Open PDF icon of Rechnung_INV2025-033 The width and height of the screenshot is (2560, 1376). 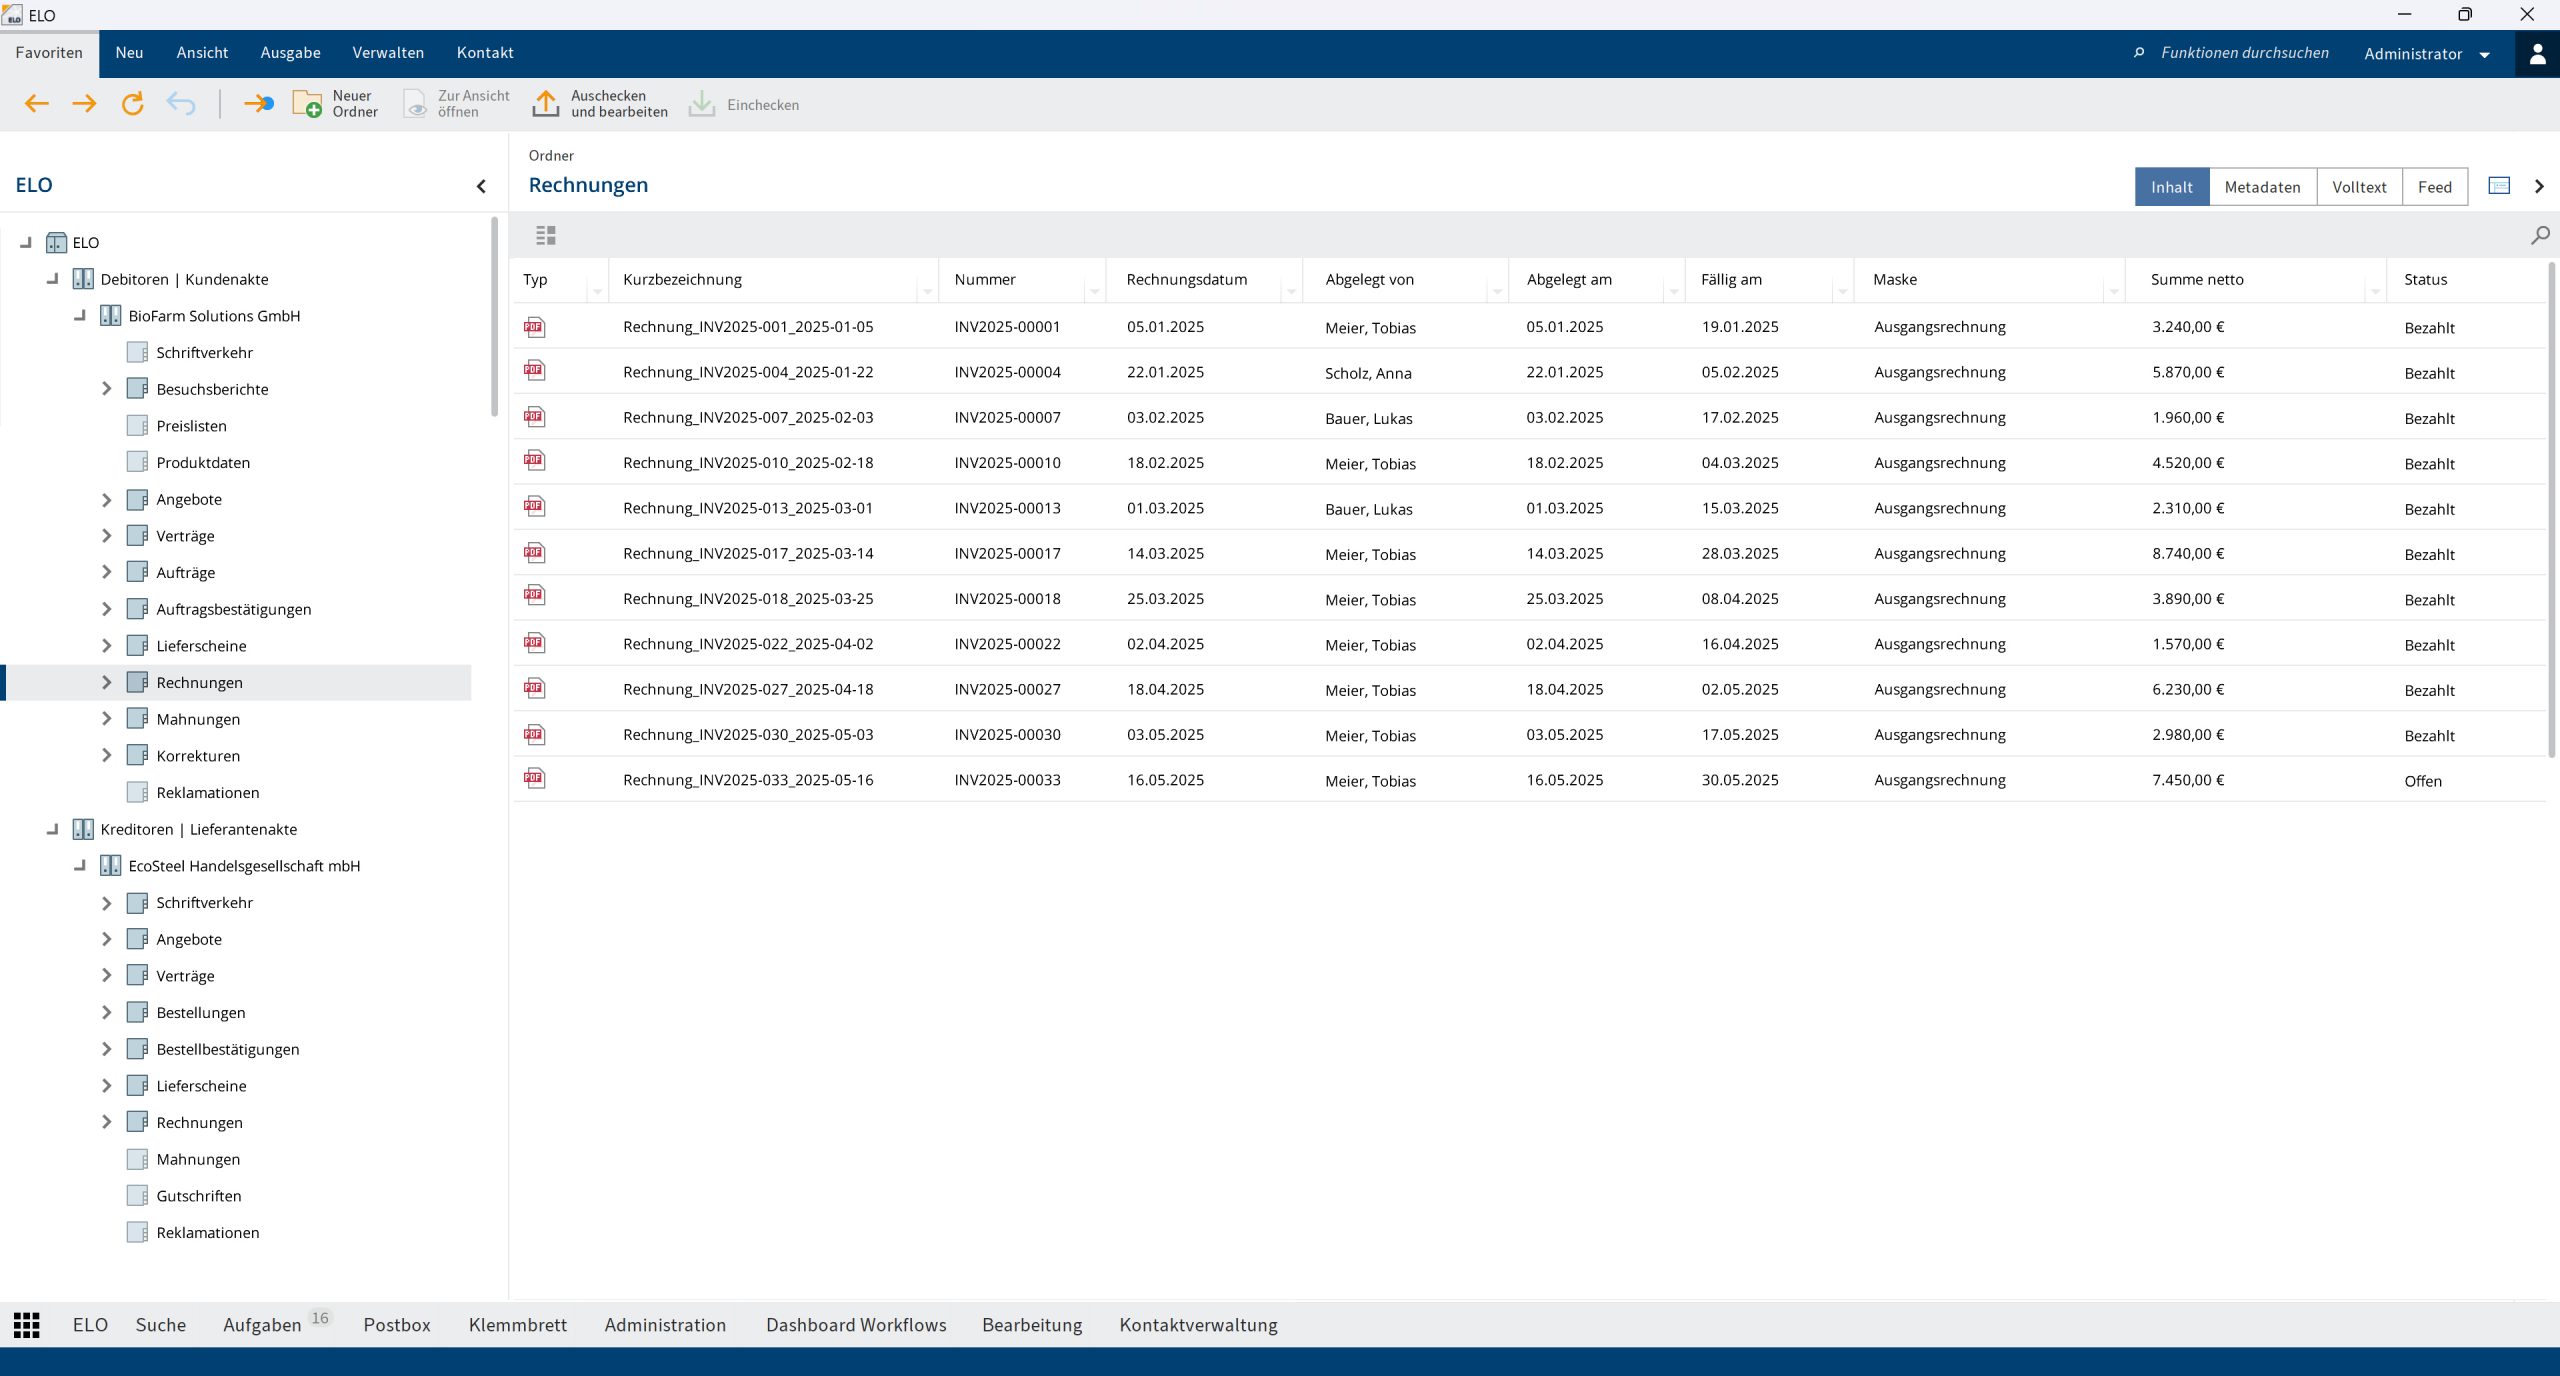[x=535, y=779]
